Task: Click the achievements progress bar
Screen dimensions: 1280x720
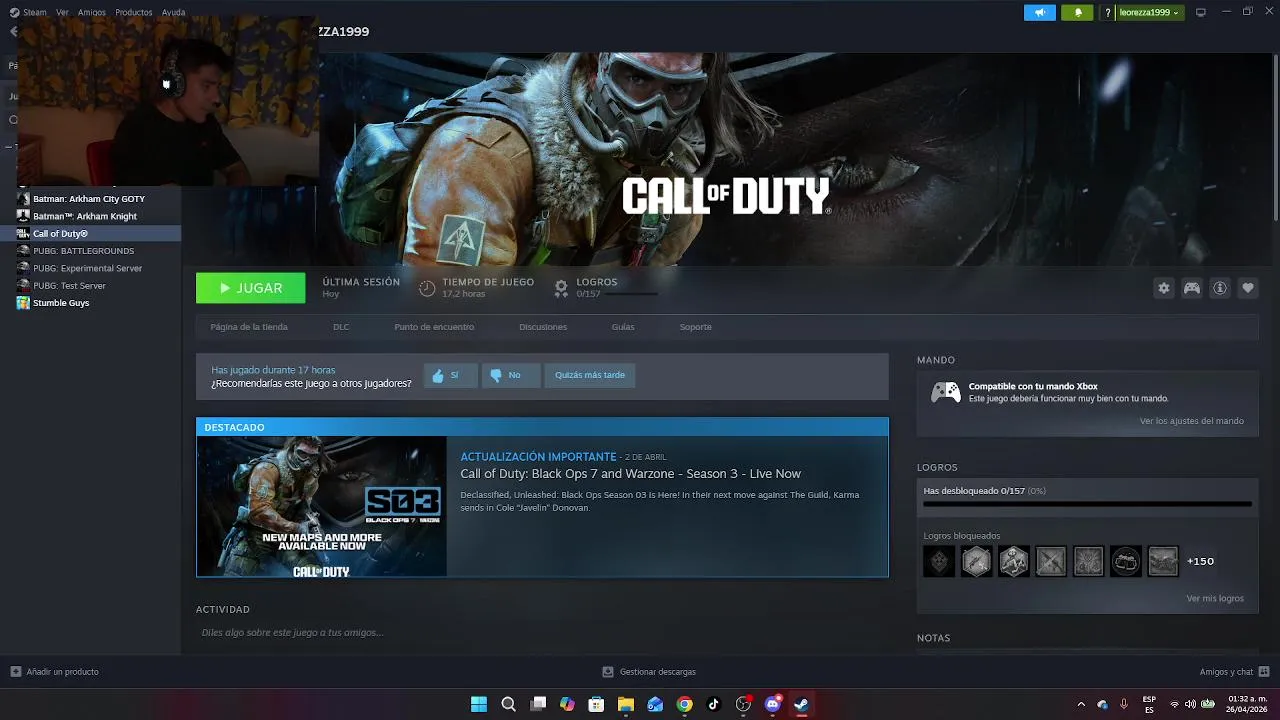Action: click(x=1087, y=504)
